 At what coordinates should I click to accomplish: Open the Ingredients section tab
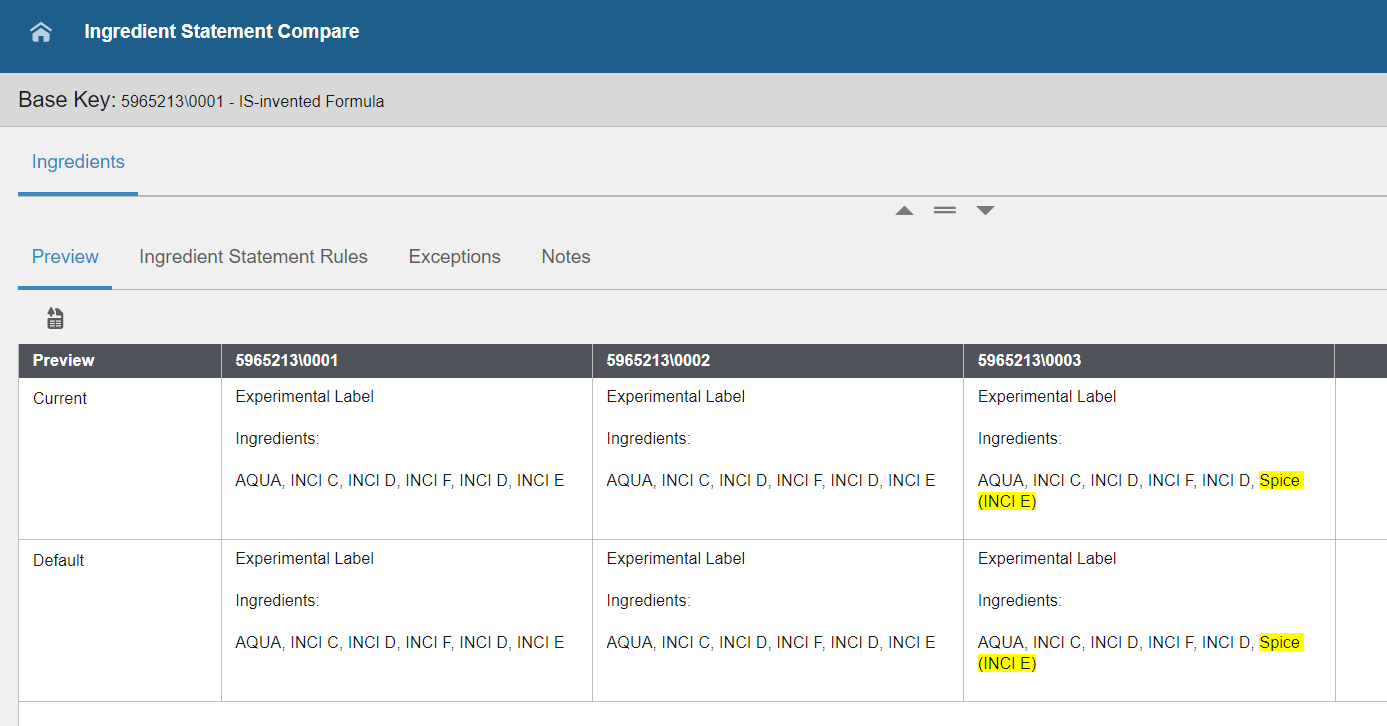tap(77, 161)
